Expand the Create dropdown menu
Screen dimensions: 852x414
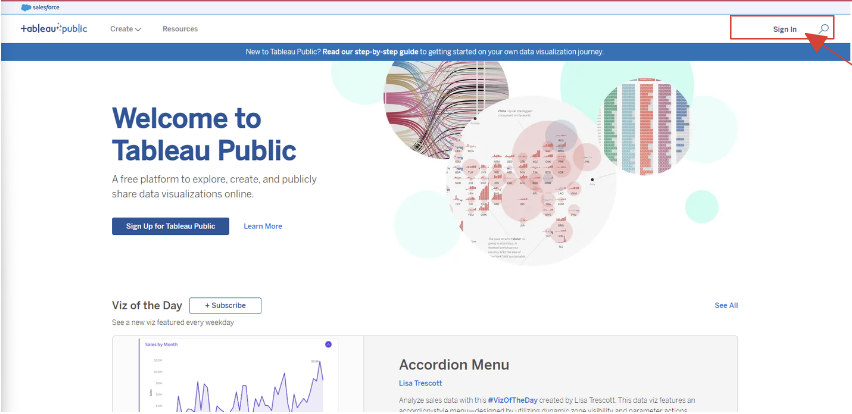(126, 29)
